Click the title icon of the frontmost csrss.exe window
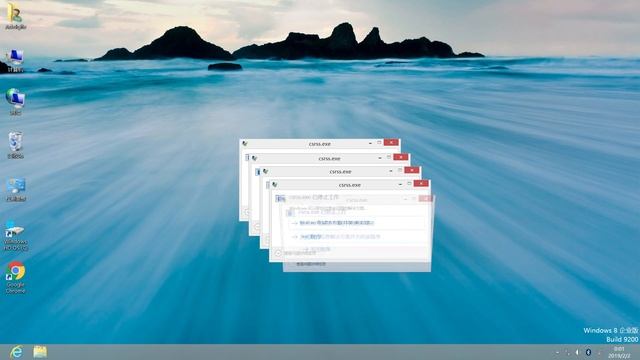The height and width of the screenshot is (360, 640). [x=275, y=185]
